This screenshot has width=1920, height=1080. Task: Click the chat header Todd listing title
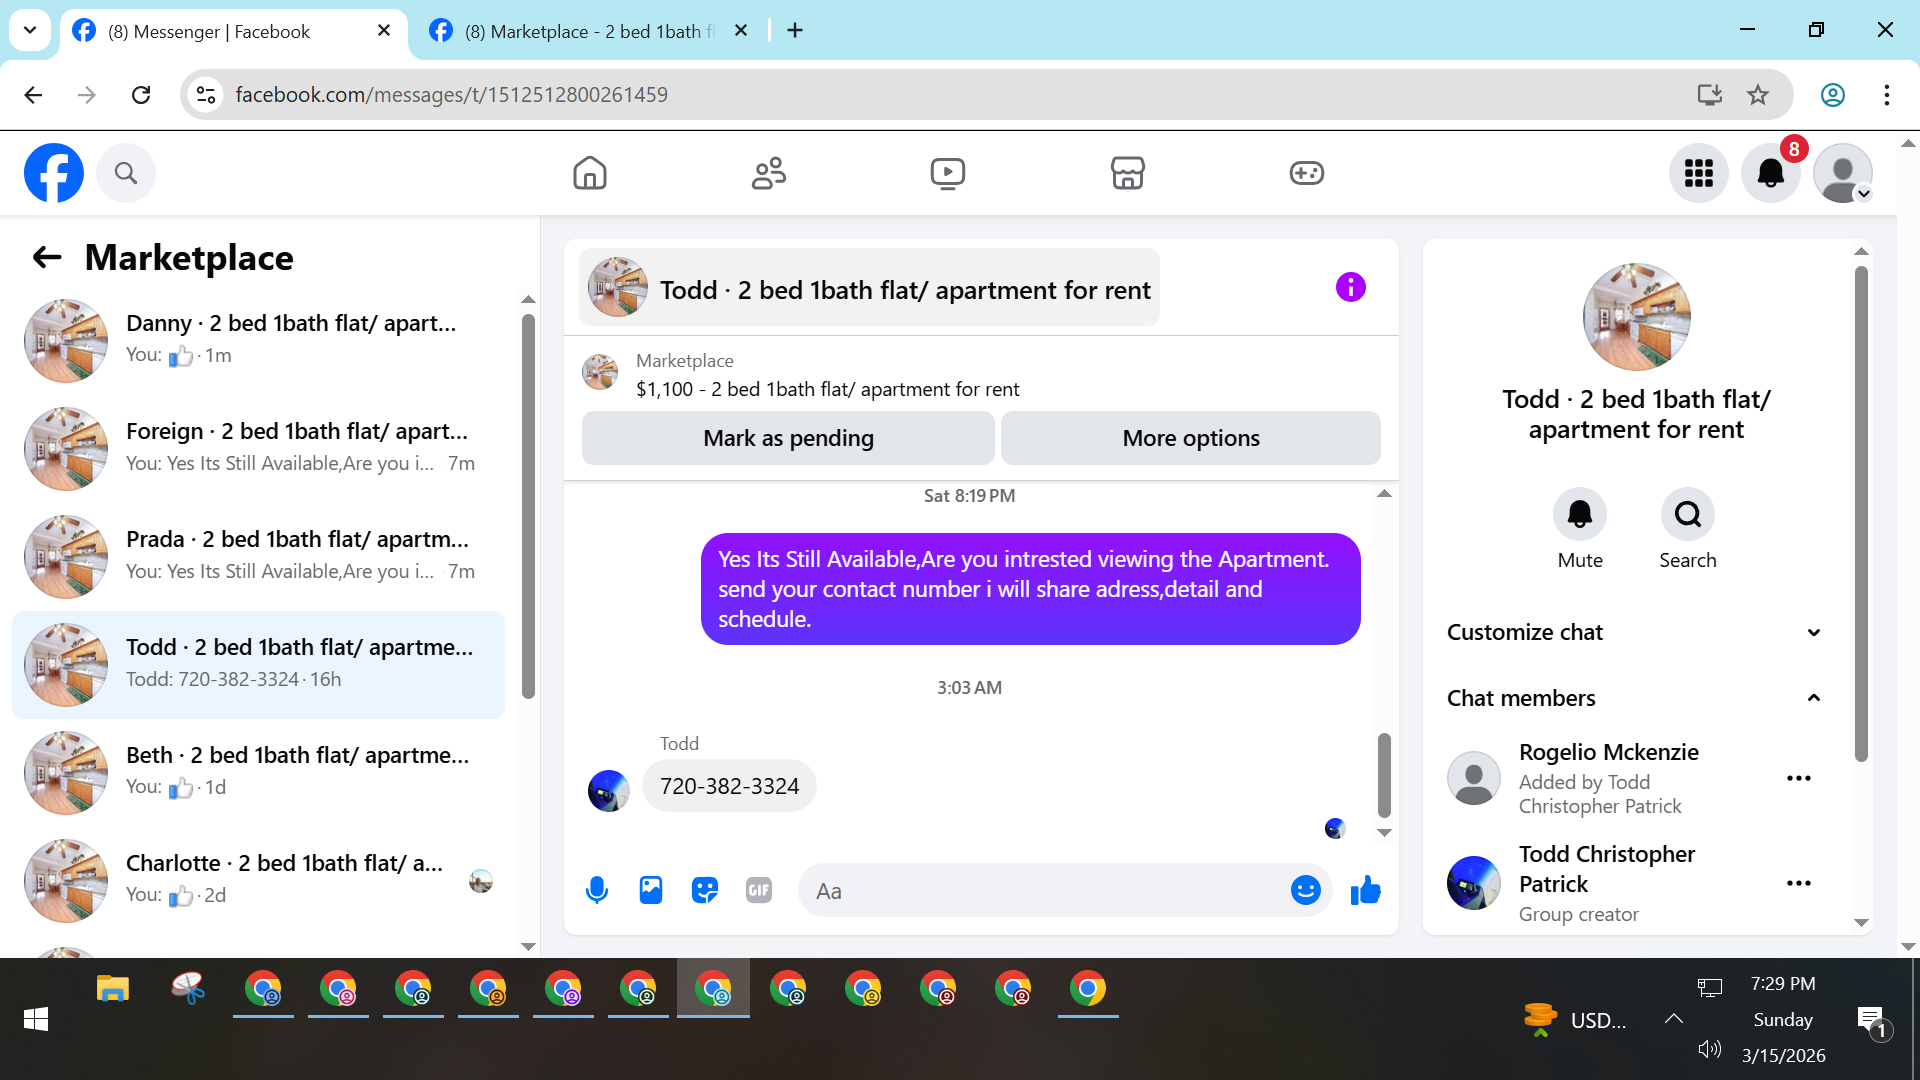(869, 288)
